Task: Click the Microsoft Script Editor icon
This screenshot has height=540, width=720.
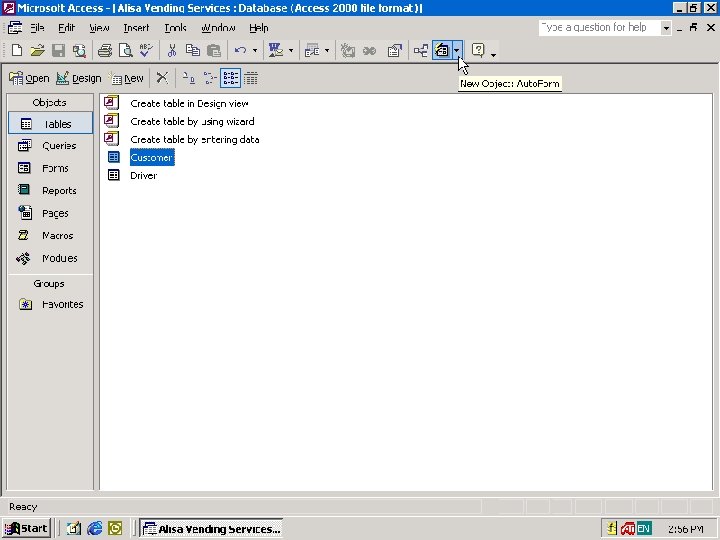Action: click(369, 50)
